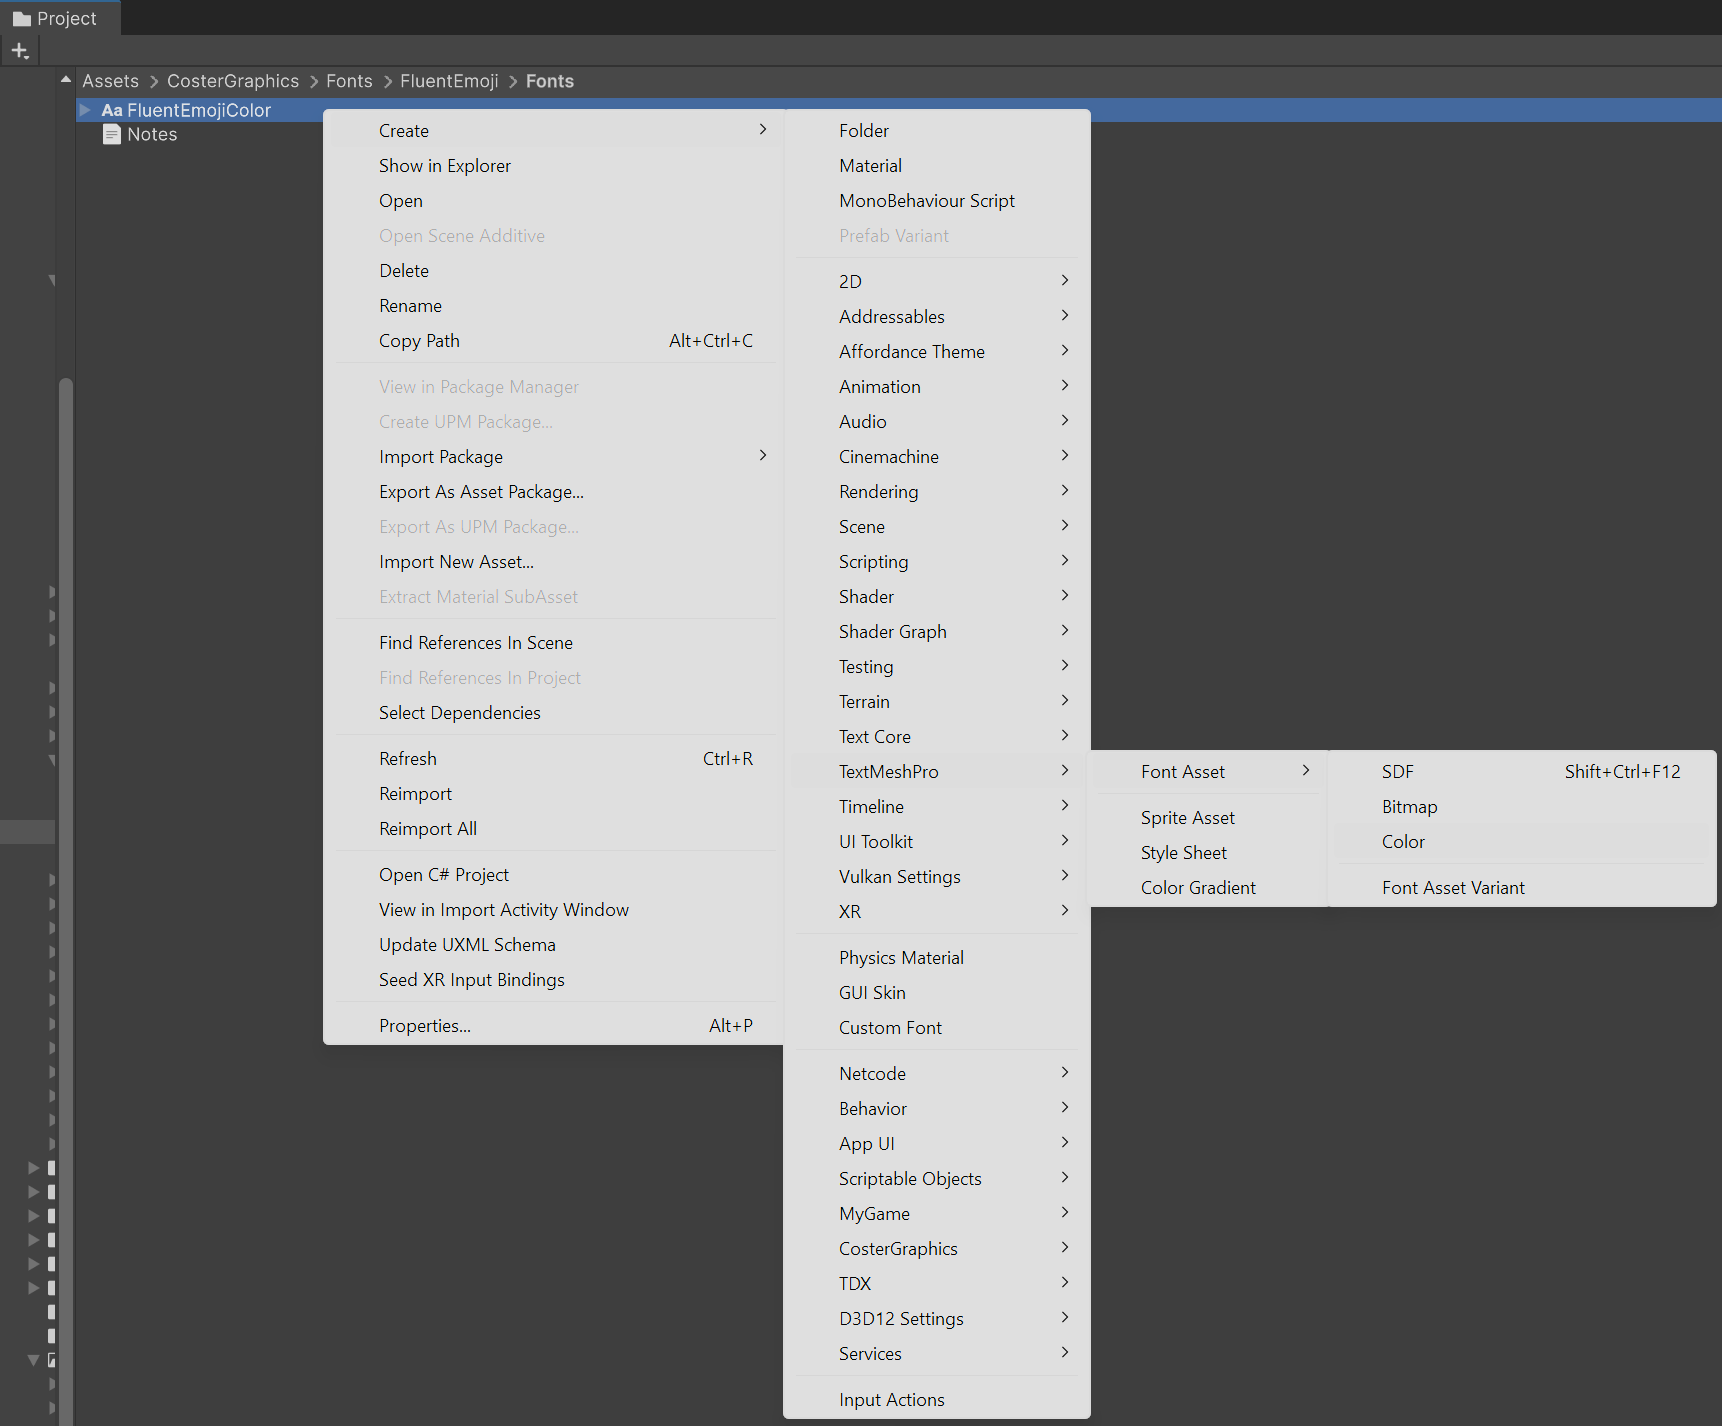Open the TextMeshPro submenu
This screenshot has width=1722, height=1426.
coord(937,772)
